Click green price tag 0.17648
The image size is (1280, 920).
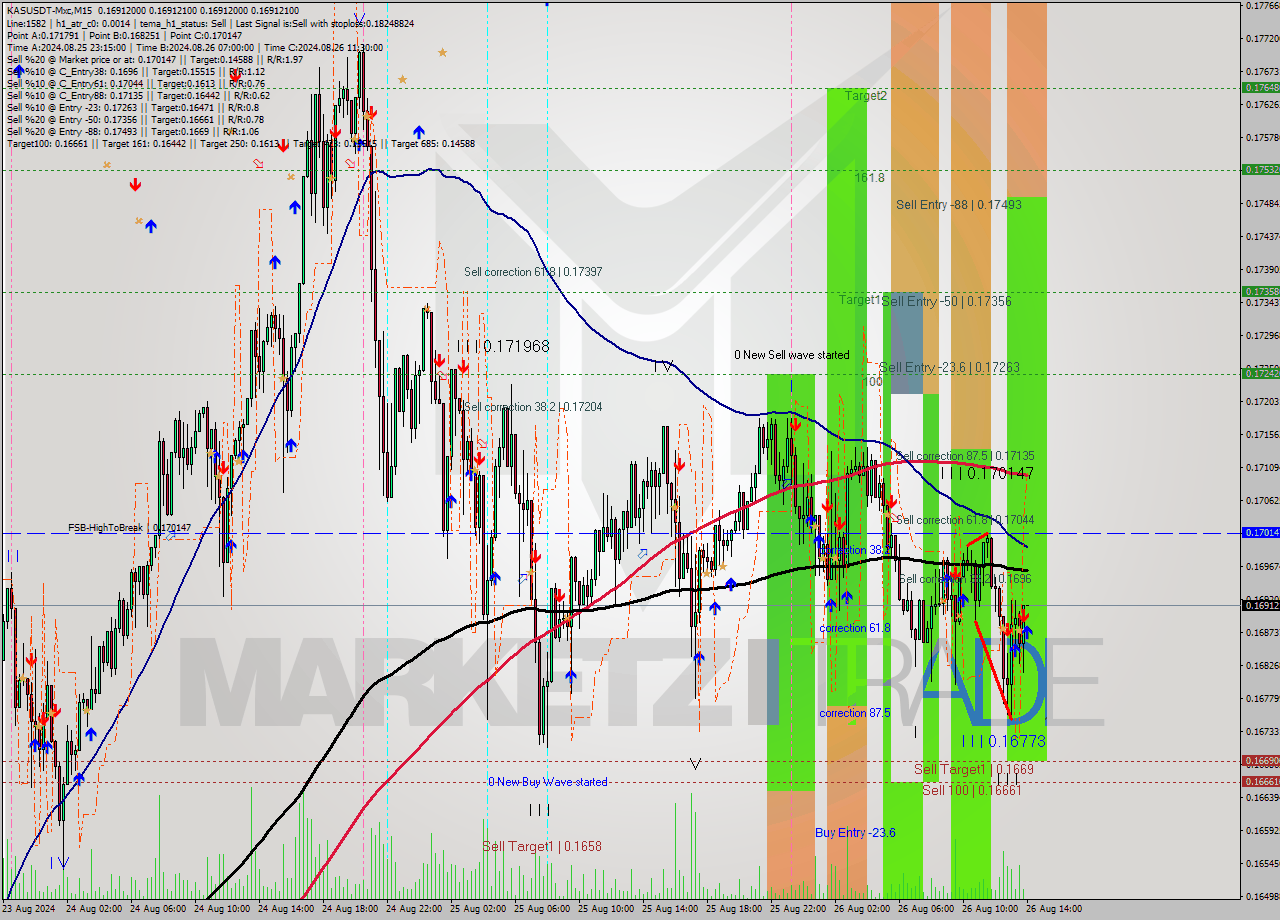[1260, 87]
